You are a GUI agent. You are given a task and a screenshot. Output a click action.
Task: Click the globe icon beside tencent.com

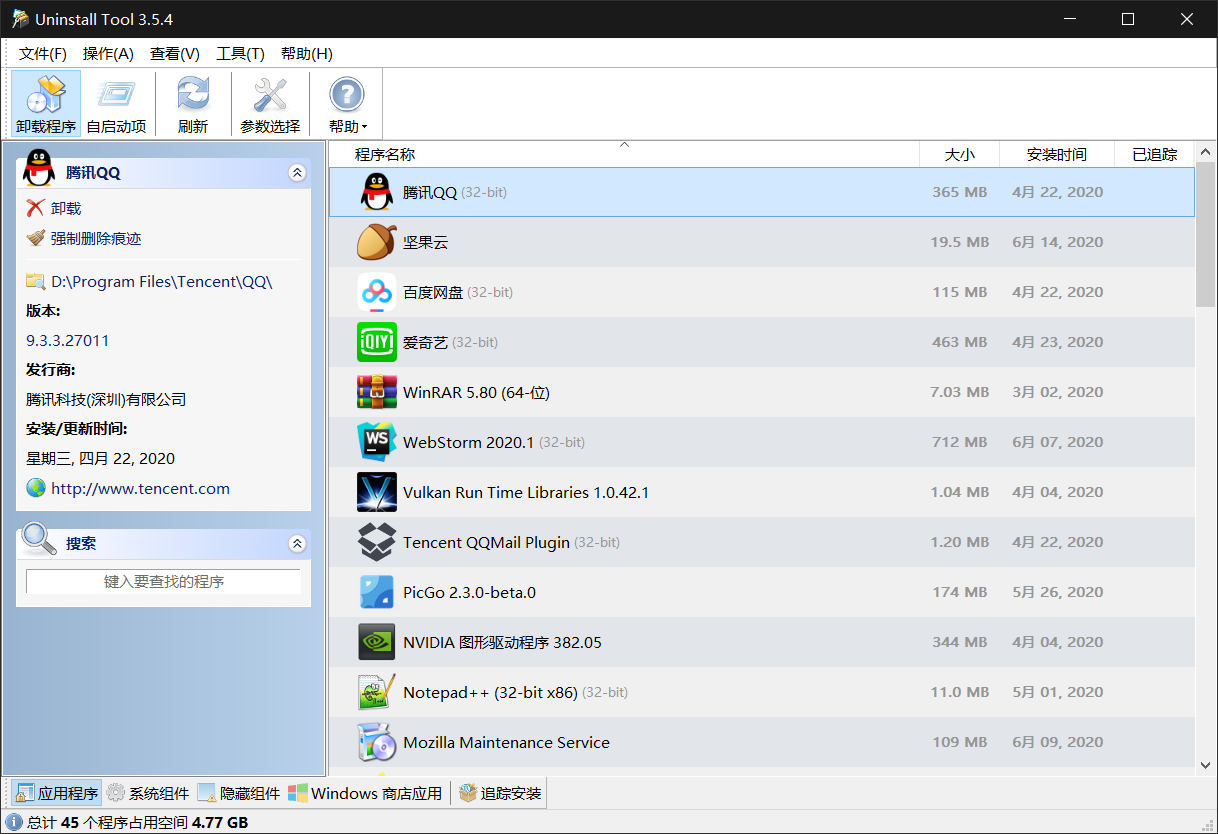[x=36, y=488]
